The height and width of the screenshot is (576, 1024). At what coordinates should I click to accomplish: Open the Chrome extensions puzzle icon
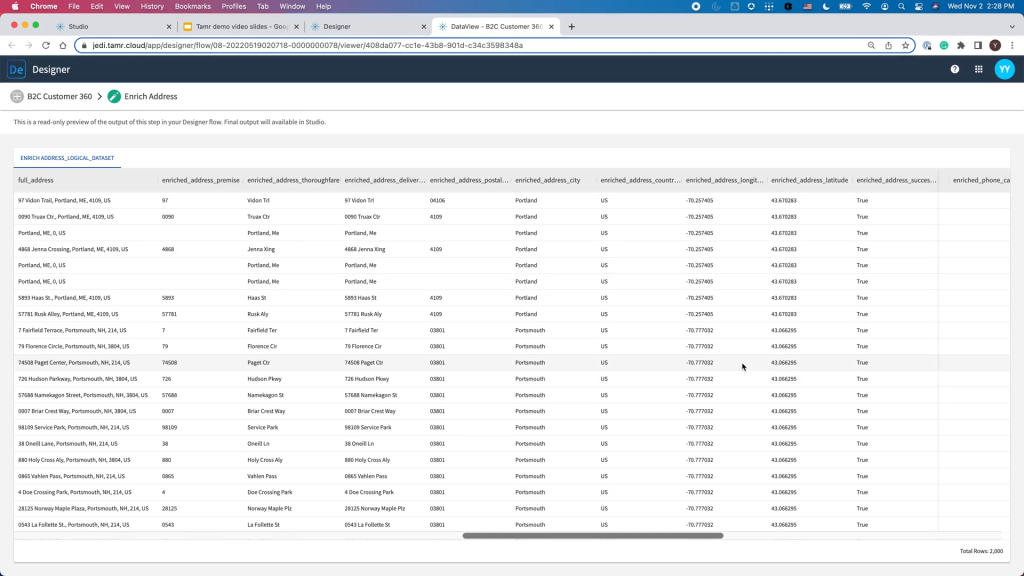click(960, 45)
